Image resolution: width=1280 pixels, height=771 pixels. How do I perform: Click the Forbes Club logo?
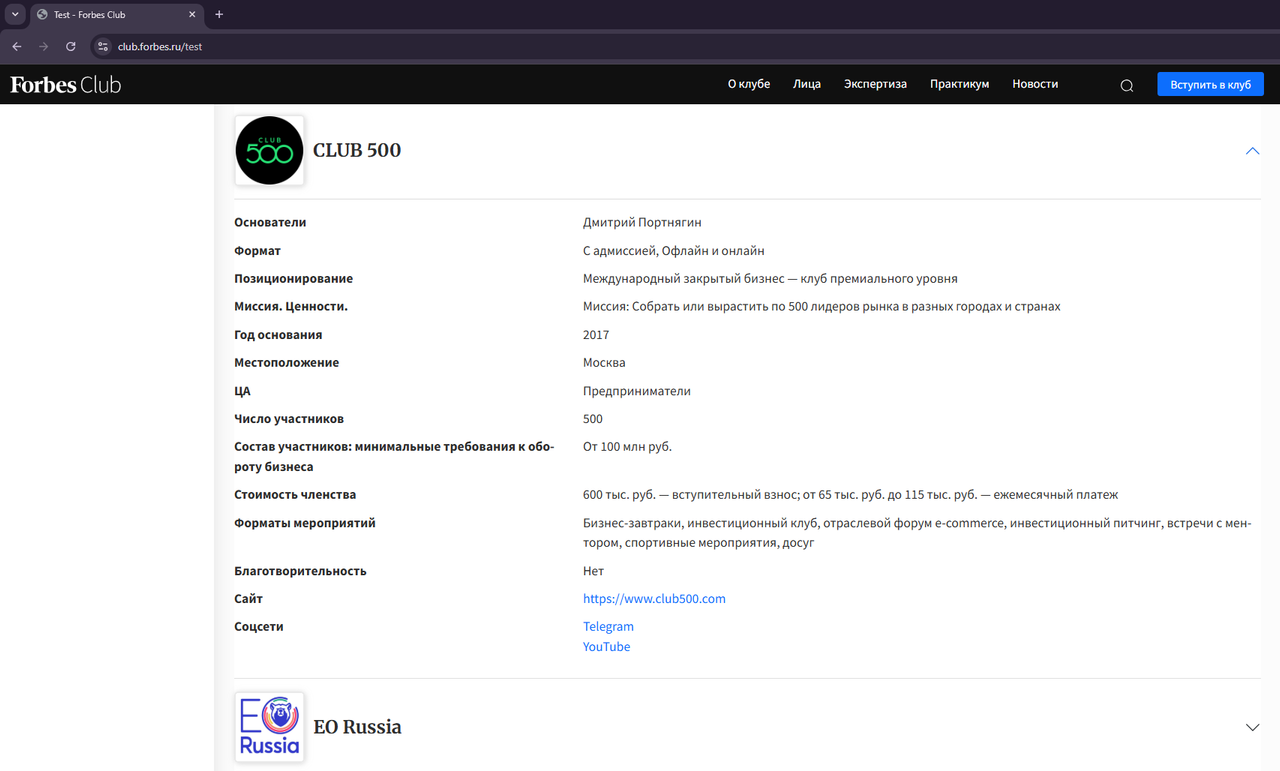click(66, 85)
